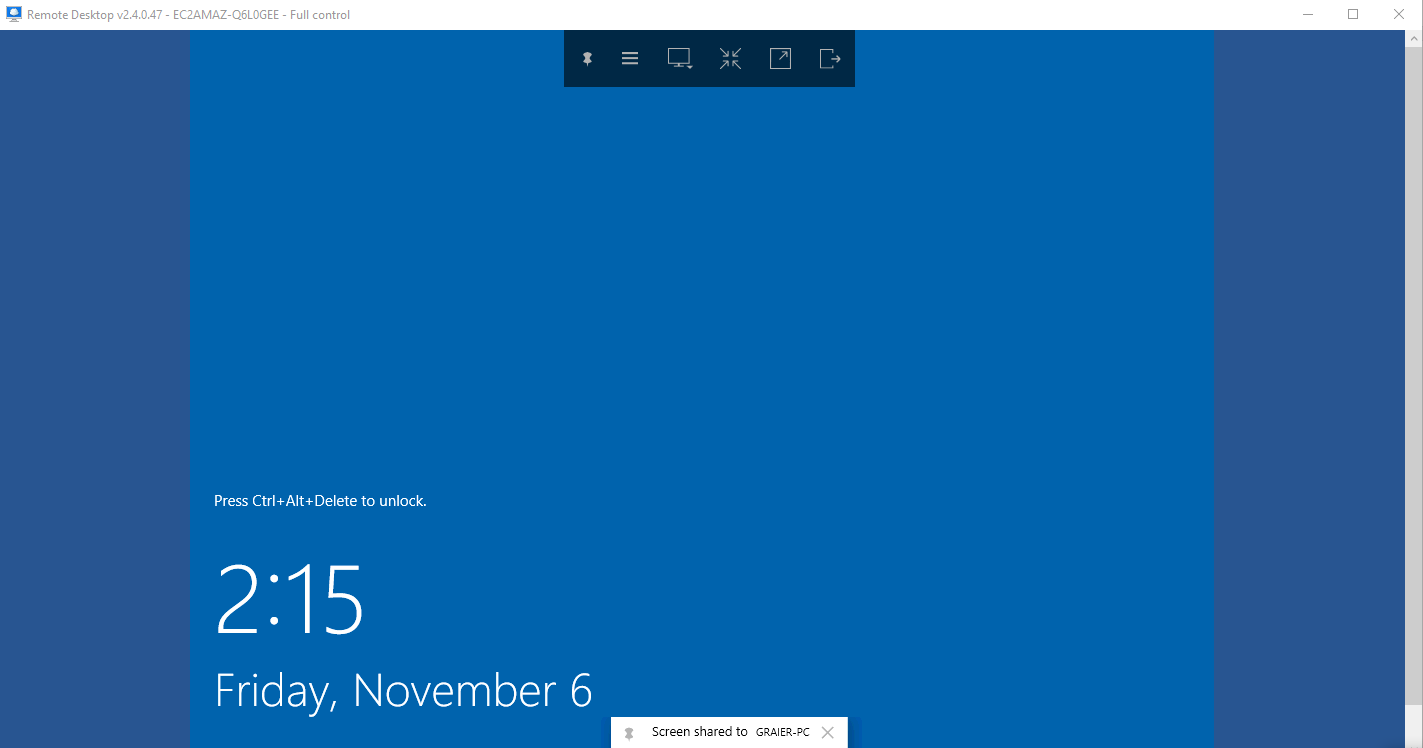
Task: Open the monitor selection dropdown
Action: pyautogui.click(x=680, y=59)
